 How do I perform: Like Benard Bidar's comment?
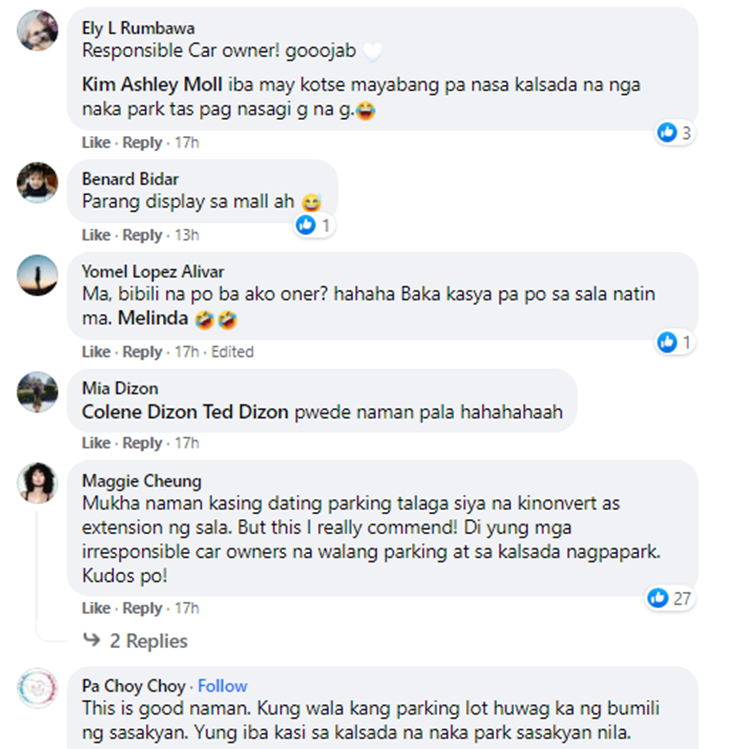96,235
